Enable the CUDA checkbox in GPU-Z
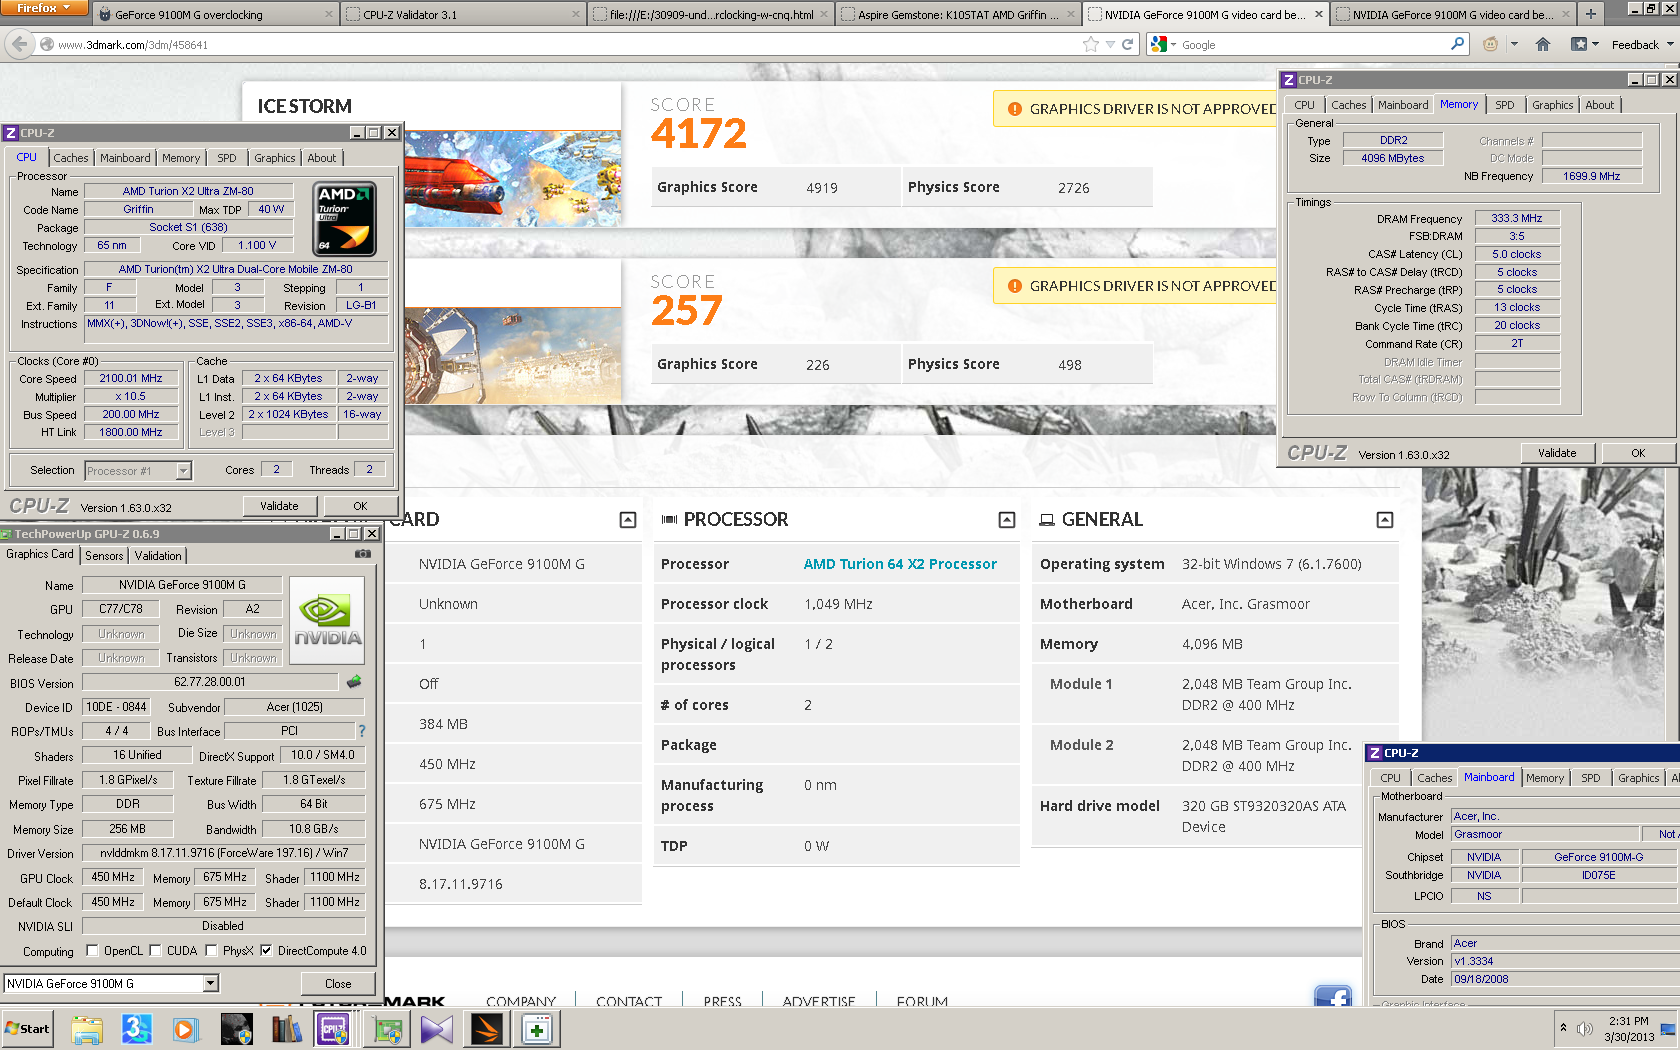This screenshot has height=1050, width=1680. click(x=155, y=951)
